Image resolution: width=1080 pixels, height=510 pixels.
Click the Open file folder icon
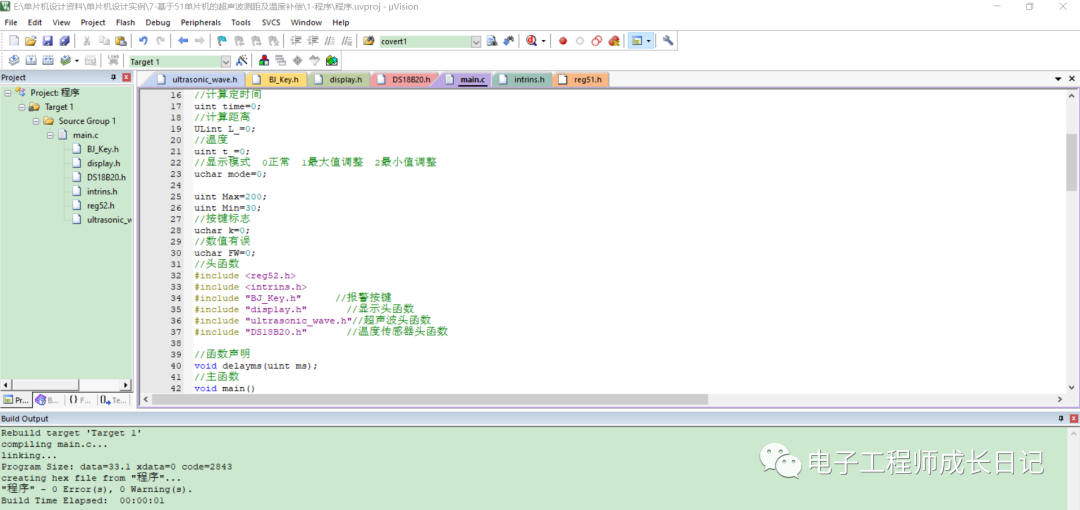(30, 41)
